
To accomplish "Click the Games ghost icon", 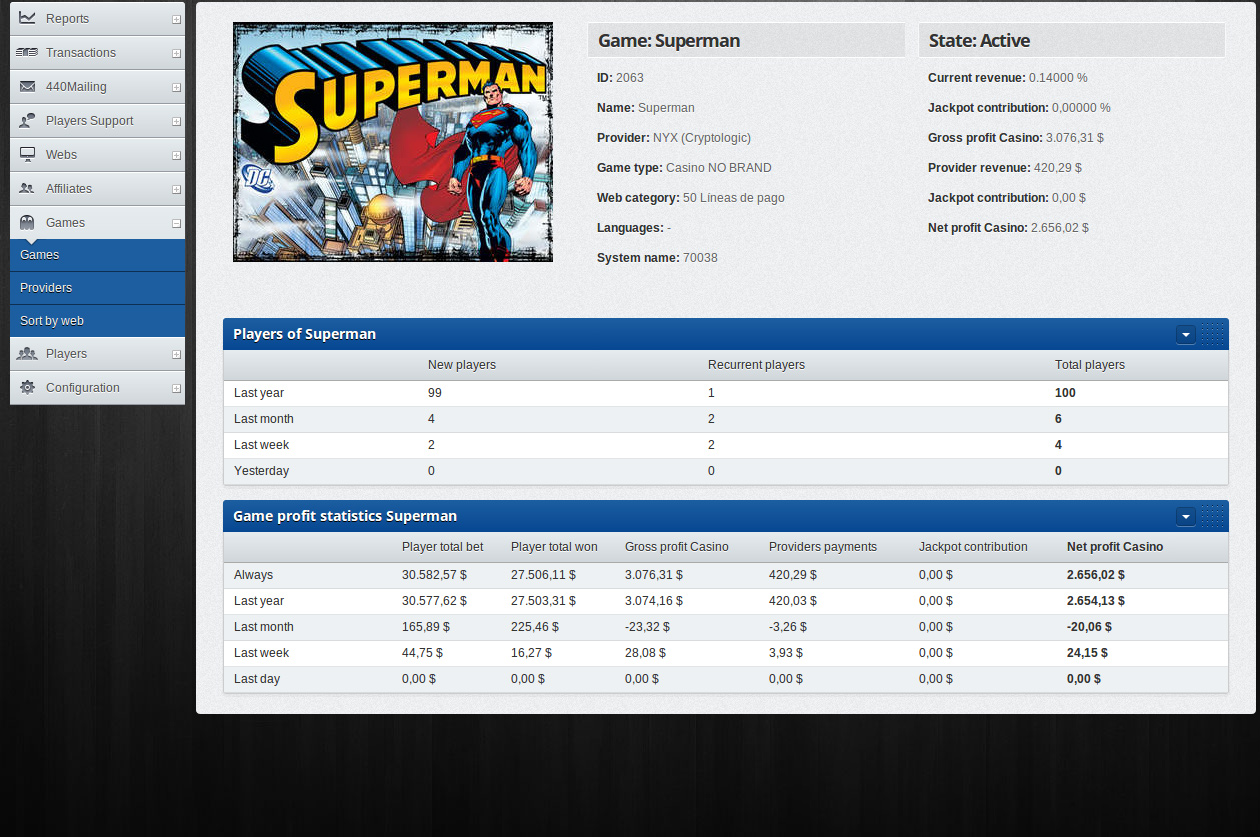I will click(x=27, y=222).
